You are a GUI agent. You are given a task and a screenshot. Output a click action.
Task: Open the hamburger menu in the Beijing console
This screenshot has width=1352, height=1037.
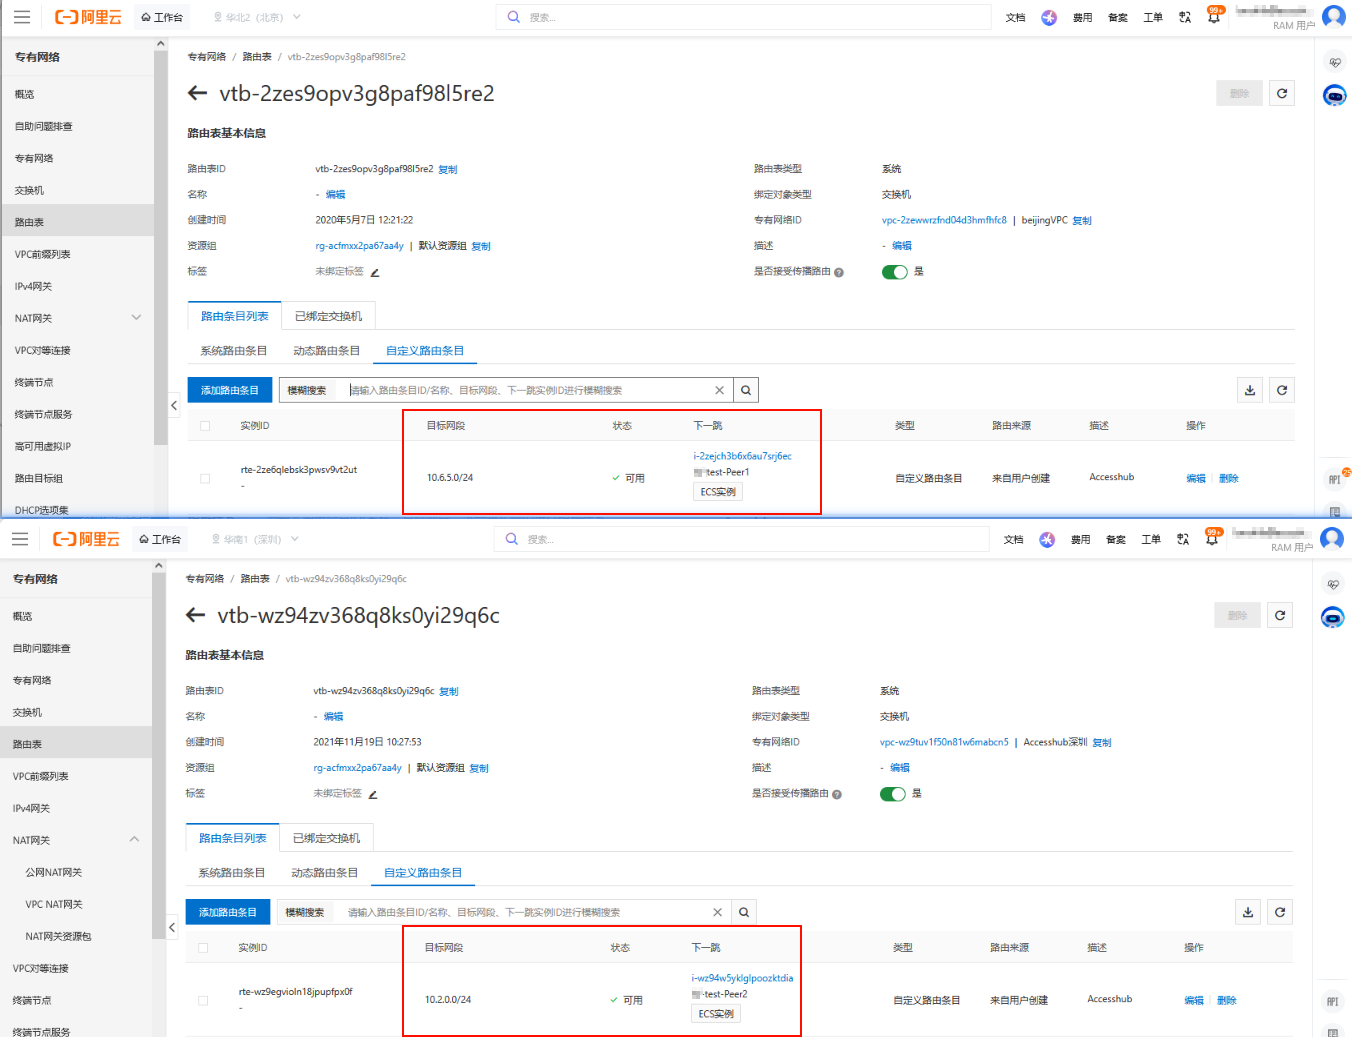point(22,17)
